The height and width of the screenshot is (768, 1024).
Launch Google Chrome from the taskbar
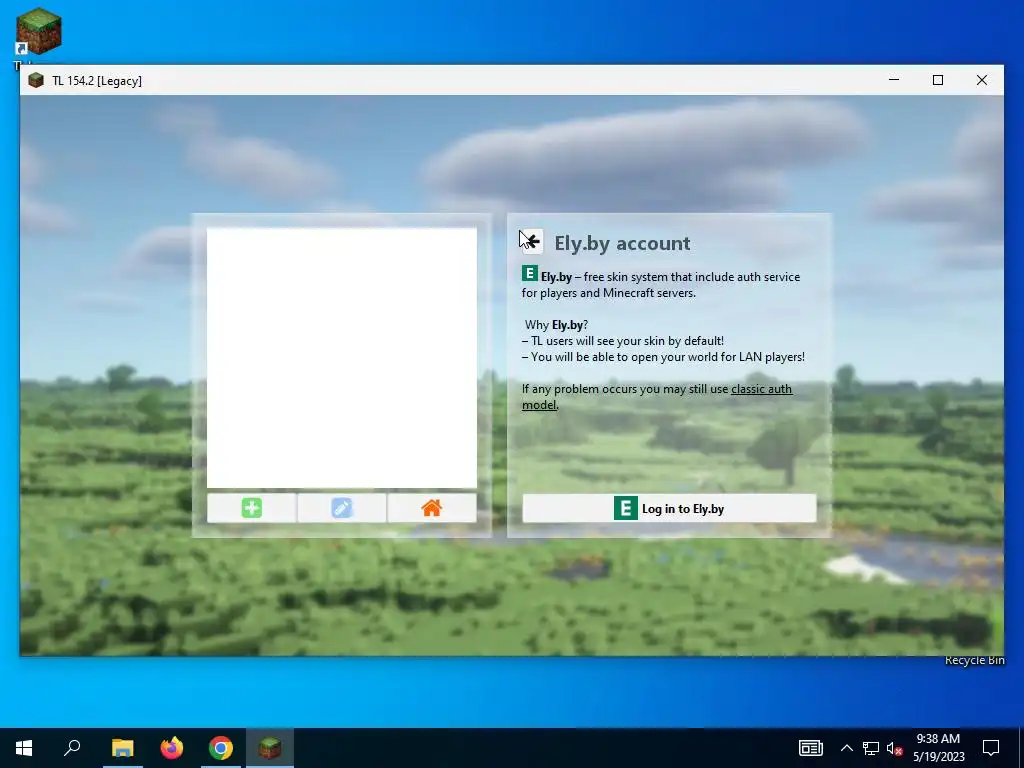(221, 748)
